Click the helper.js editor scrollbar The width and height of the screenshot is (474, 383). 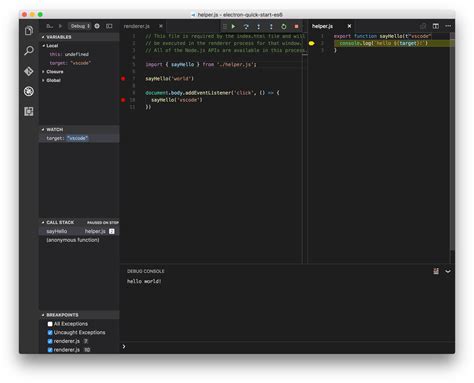pos(452,142)
